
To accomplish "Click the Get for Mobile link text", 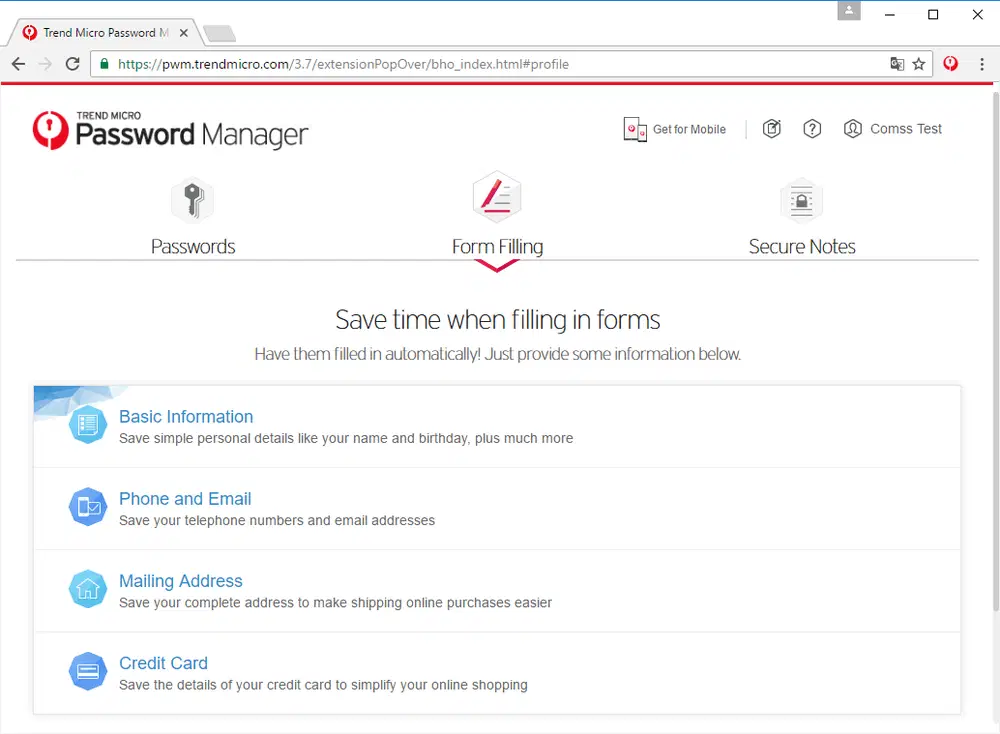I will pyautogui.click(x=689, y=129).
